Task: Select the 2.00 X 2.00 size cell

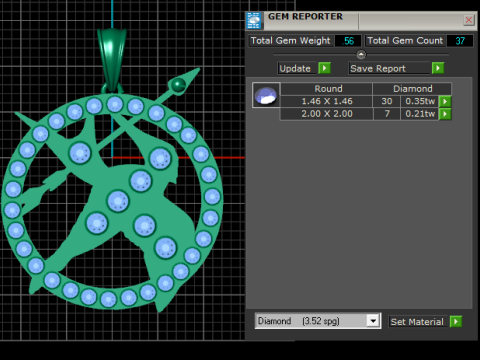Action: click(327, 114)
